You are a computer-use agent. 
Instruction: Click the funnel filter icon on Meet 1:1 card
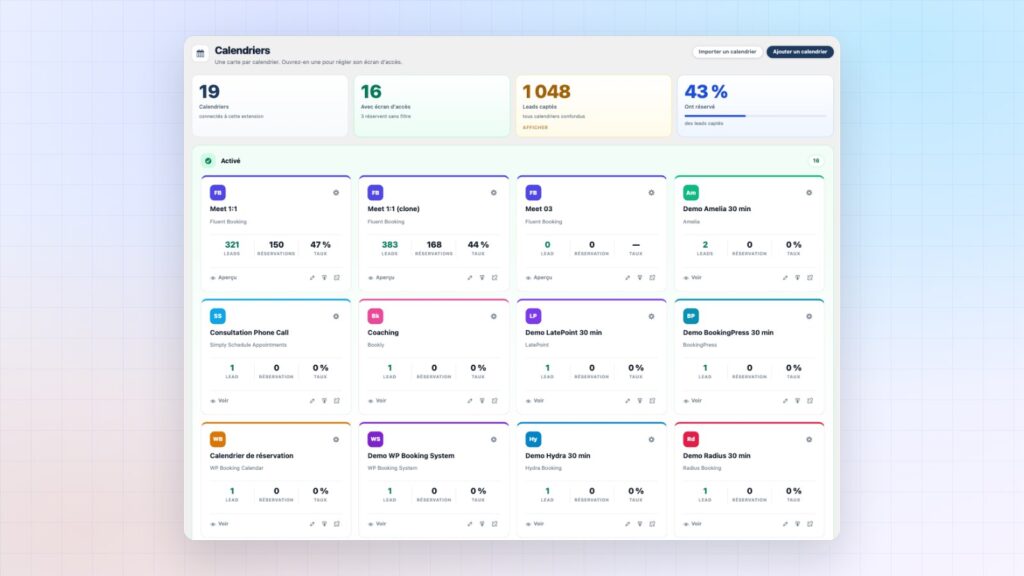pyautogui.click(x=325, y=278)
